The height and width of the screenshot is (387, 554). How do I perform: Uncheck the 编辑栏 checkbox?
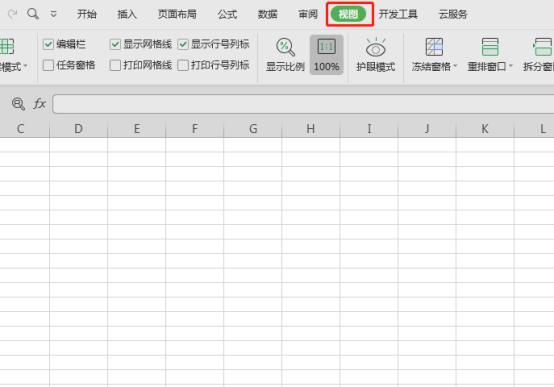[48, 45]
